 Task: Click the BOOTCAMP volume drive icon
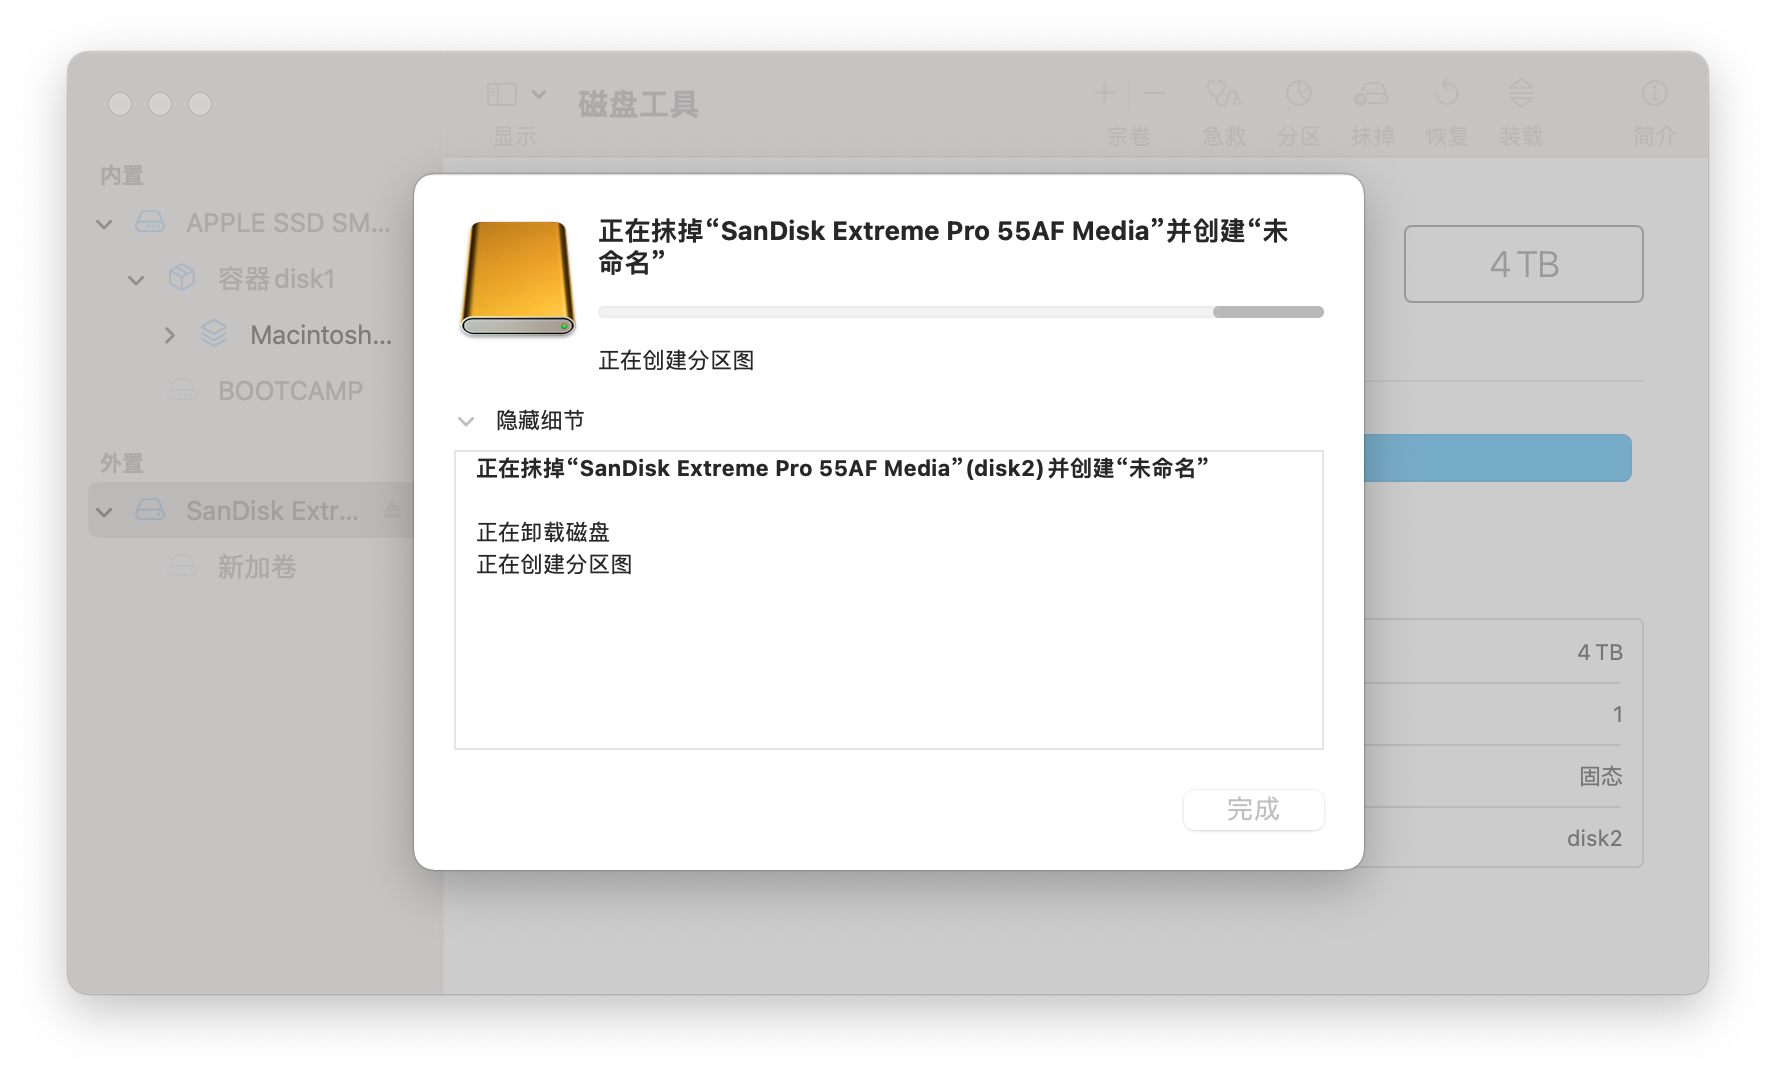click(x=182, y=390)
